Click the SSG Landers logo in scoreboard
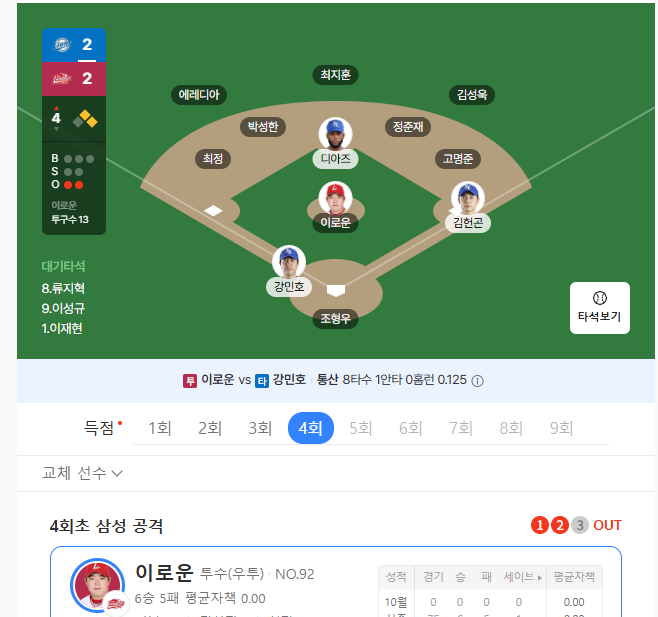Screen dimensions: 658x617 pyautogui.click(x=62, y=78)
